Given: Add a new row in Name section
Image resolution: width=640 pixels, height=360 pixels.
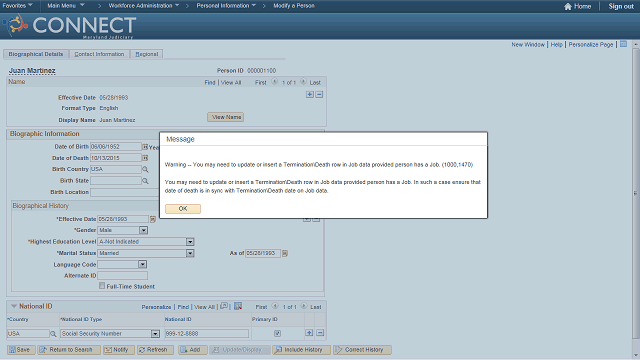Looking at the screenshot, I should pyautogui.click(x=310, y=94).
